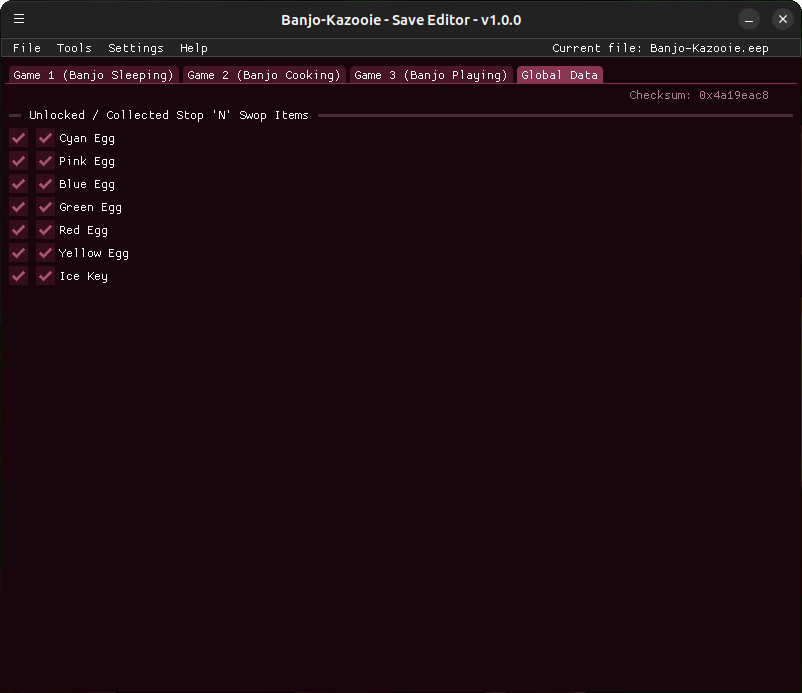Toggle the unlocked checkbox for Cyan Egg
Viewport: 802px width, 693px height.
tap(18, 138)
